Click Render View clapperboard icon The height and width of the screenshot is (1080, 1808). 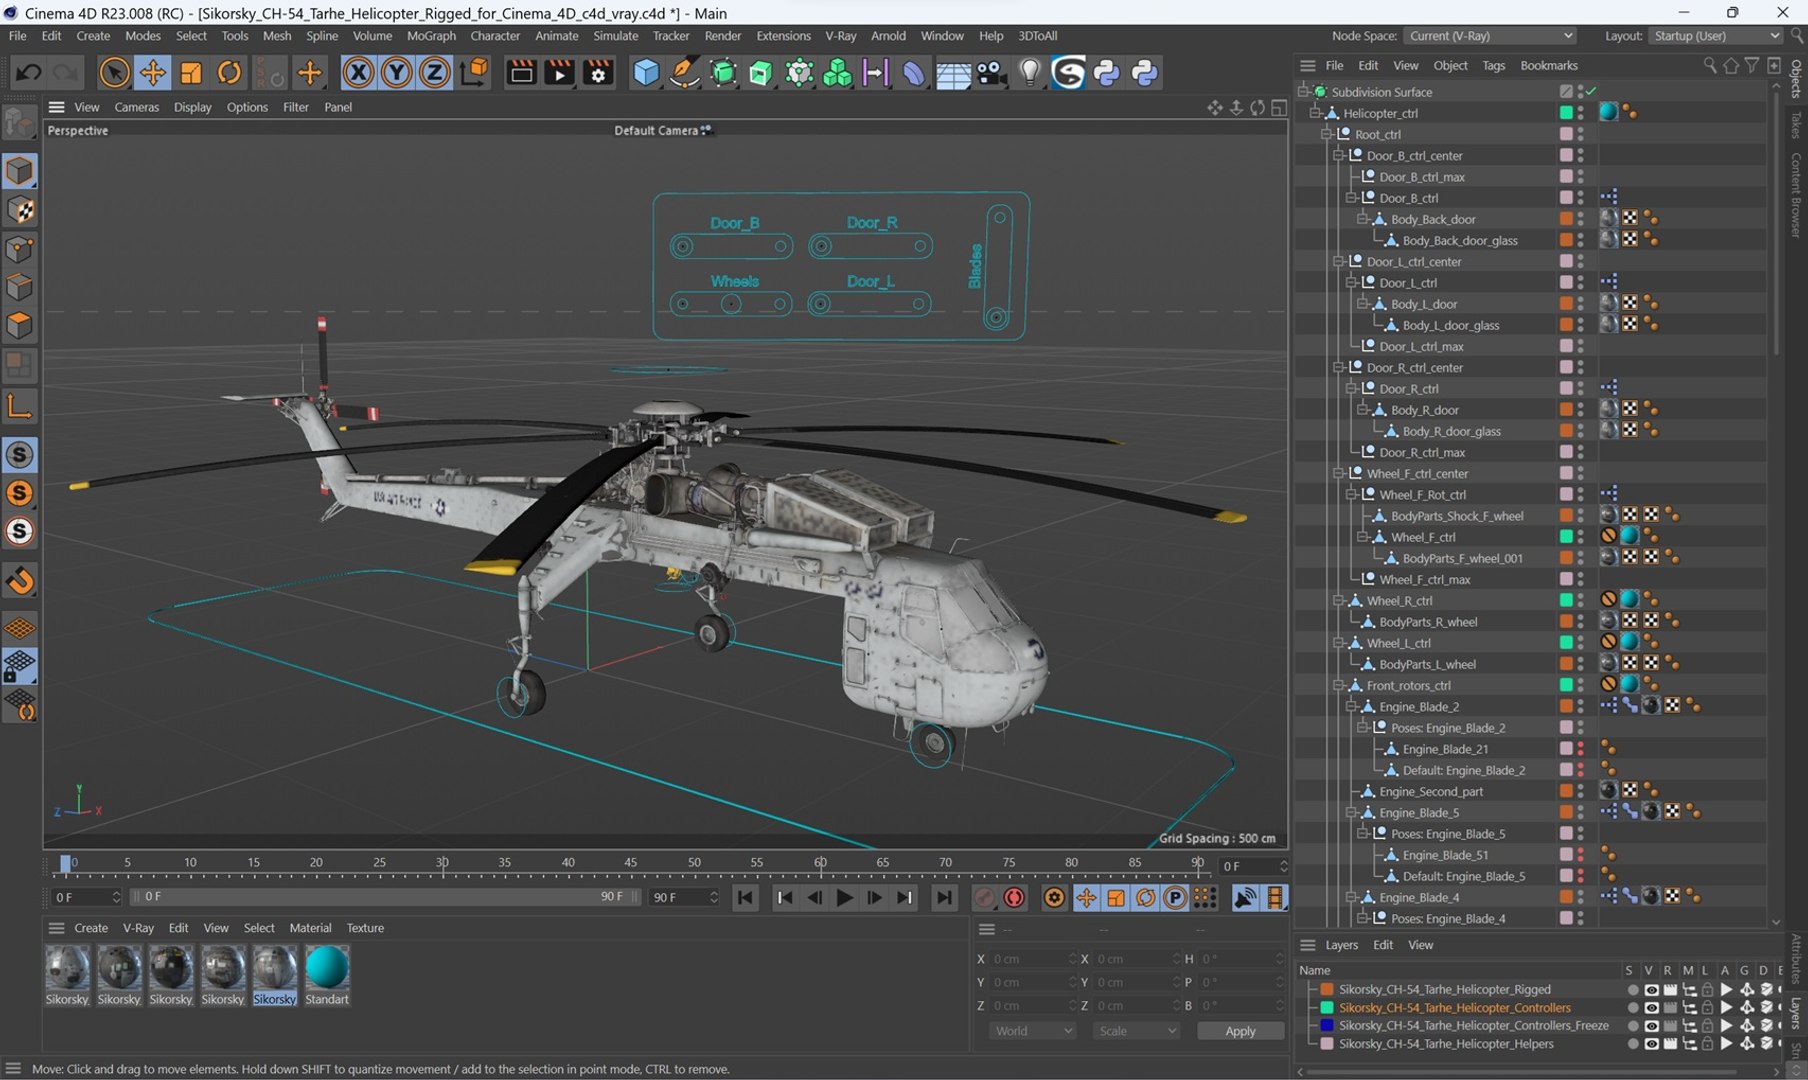pyautogui.click(x=521, y=72)
